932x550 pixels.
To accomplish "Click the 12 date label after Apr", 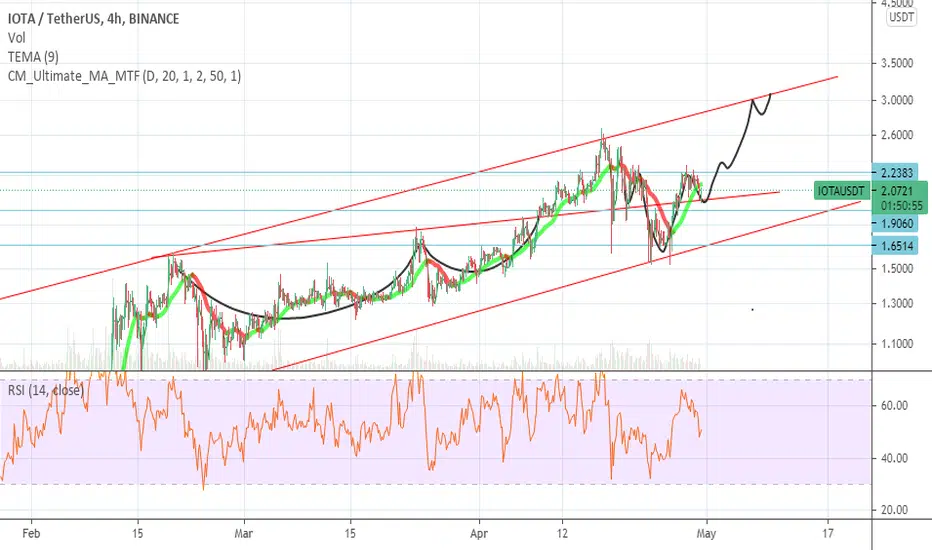I will click(x=562, y=534).
